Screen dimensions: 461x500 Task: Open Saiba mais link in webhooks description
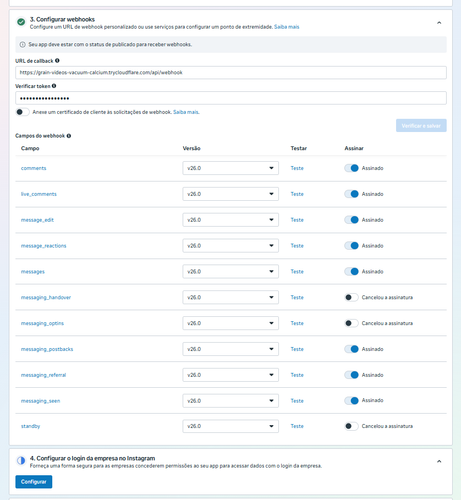(x=287, y=27)
